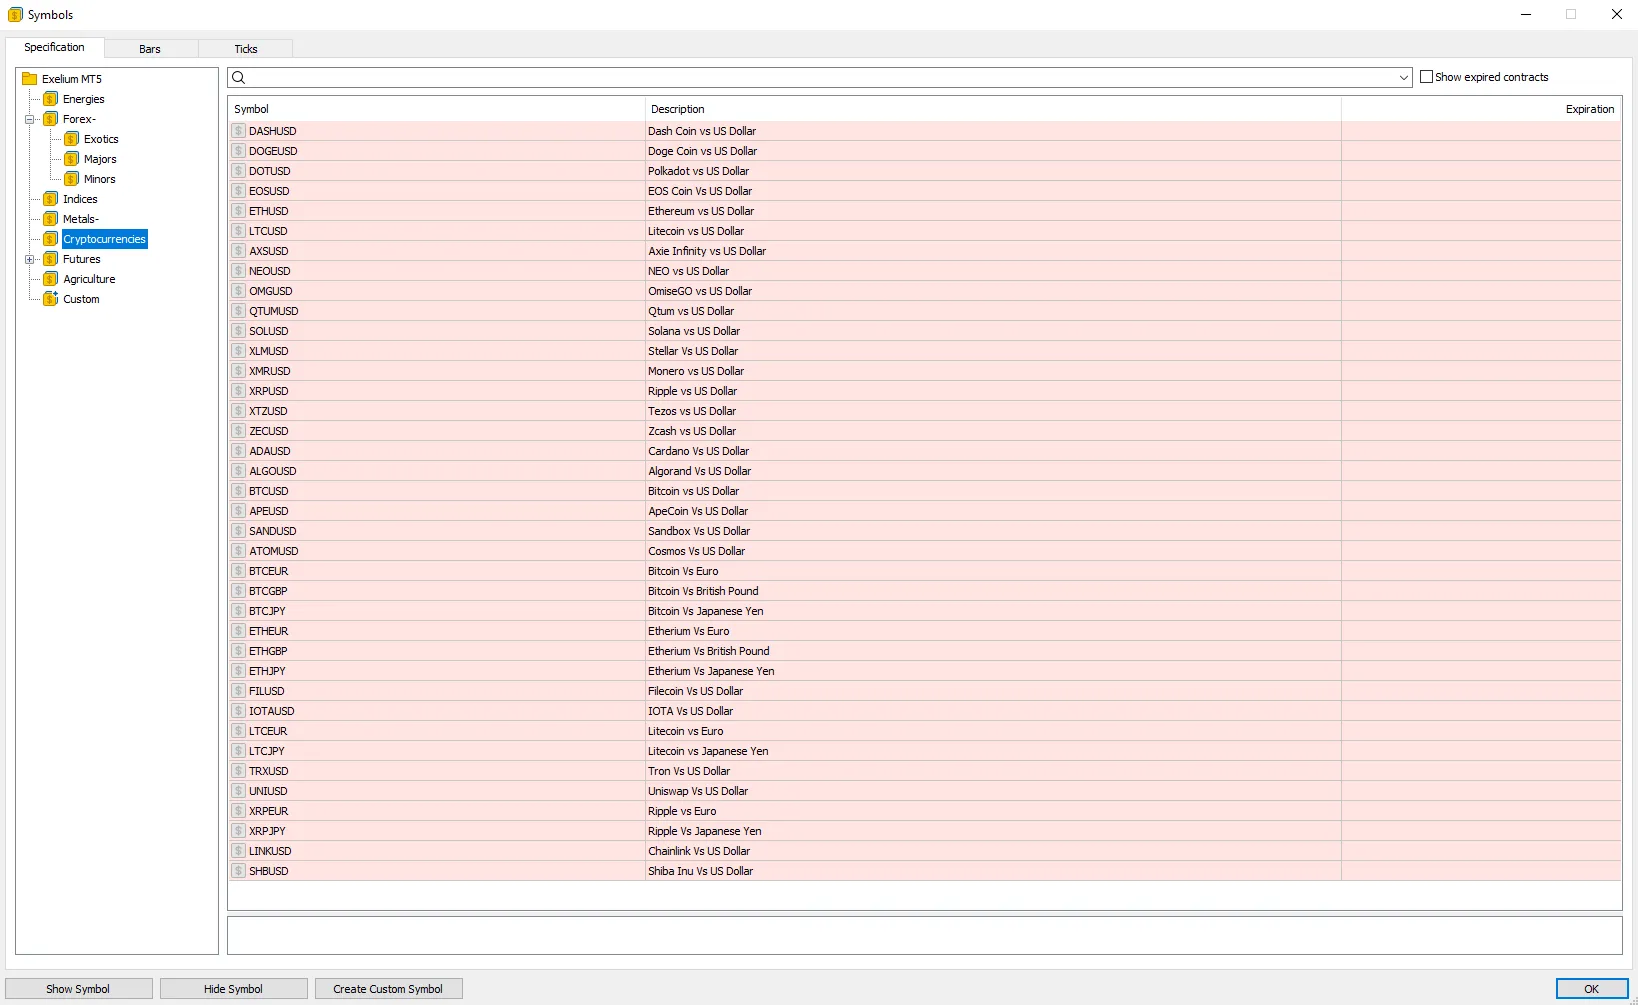Collapse the Forex- tree node
The width and height of the screenshot is (1638, 1005).
[30, 119]
